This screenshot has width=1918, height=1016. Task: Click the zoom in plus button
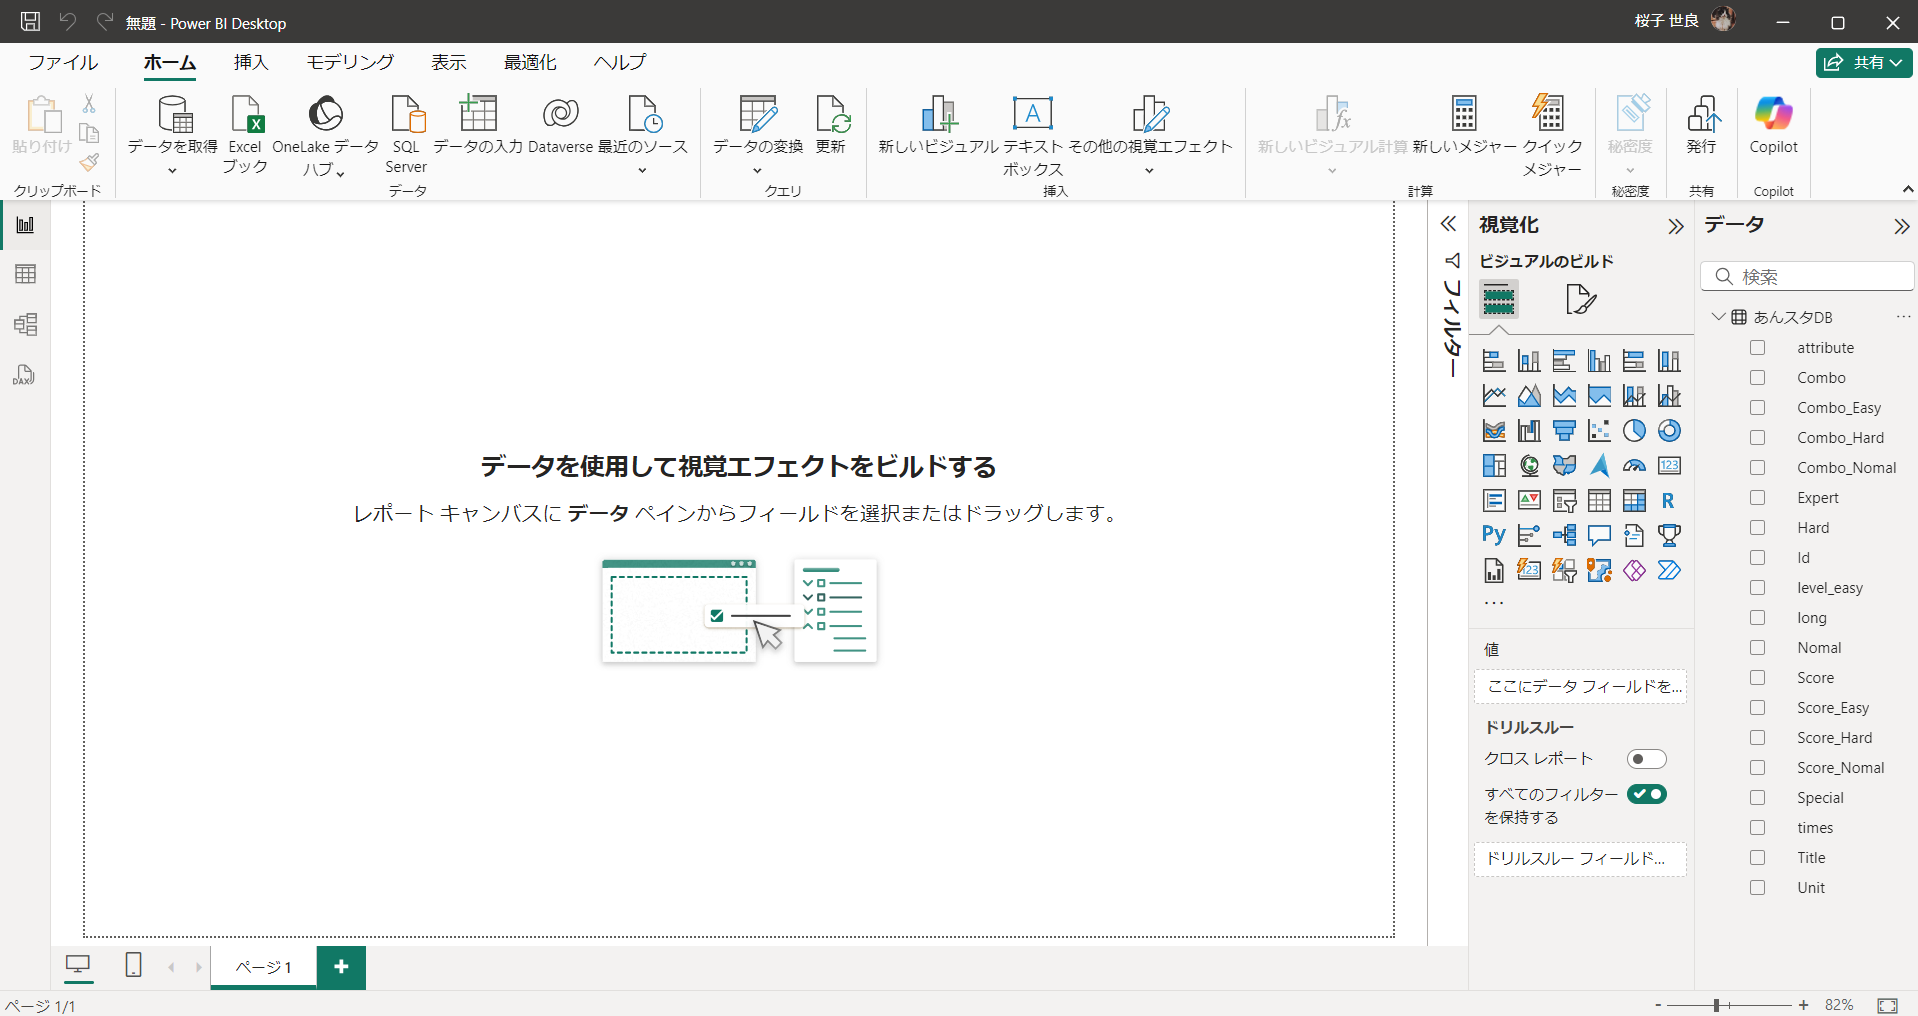coord(1803,1005)
